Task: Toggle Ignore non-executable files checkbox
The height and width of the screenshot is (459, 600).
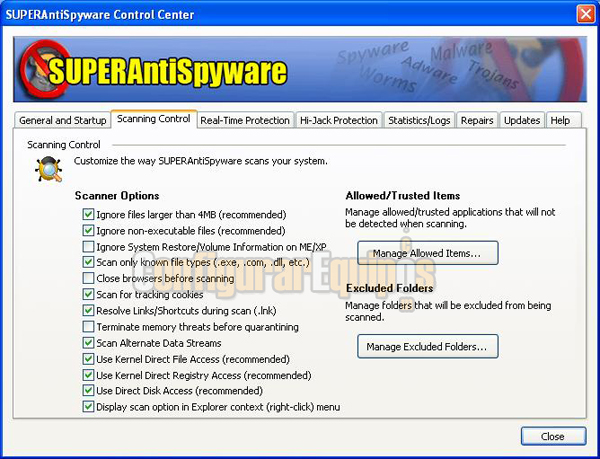Action: coord(88,230)
